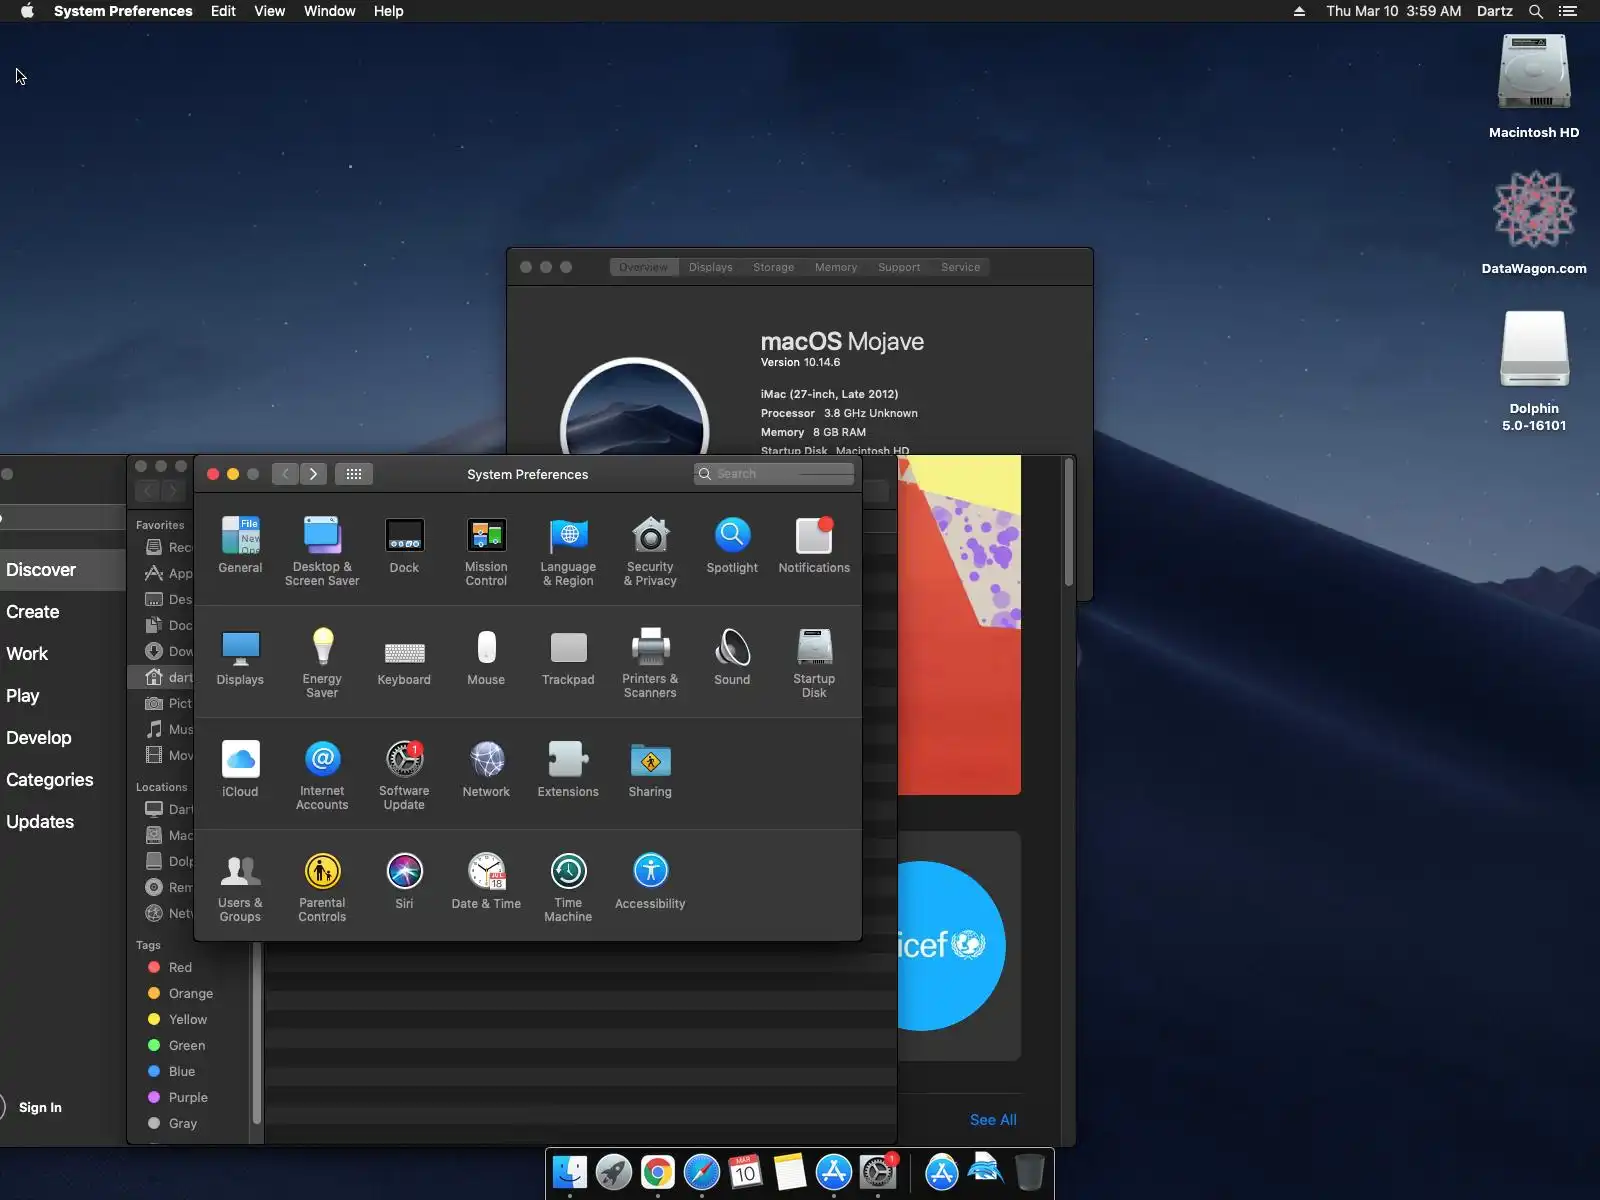Open Energy Saver preferences
Image resolution: width=1600 pixels, height=1200 pixels.
(x=322, y=663)
